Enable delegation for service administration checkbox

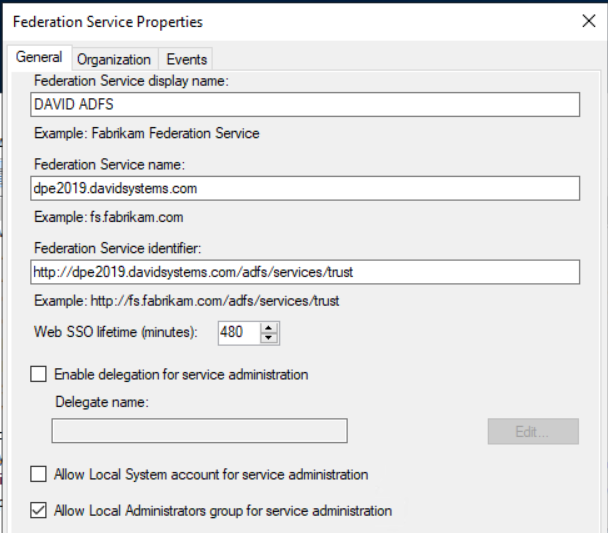point(39,375)
